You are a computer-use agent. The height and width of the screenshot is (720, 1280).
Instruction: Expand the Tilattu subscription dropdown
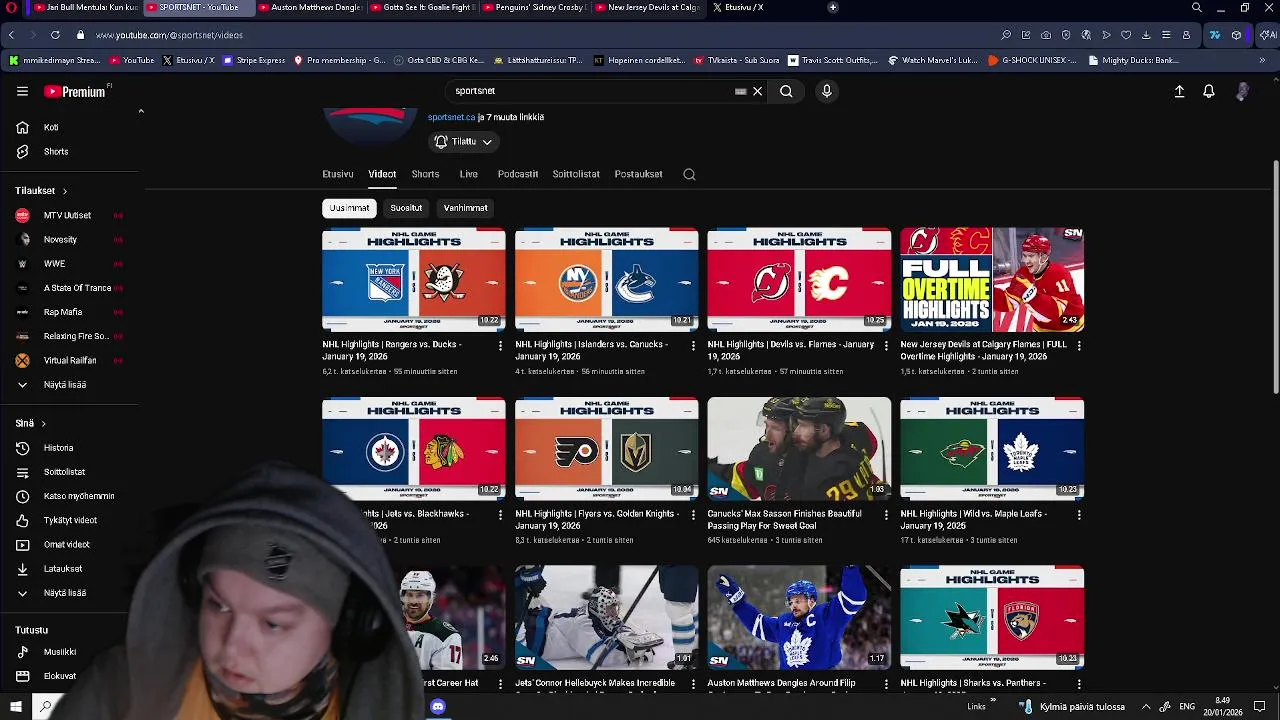463,142
